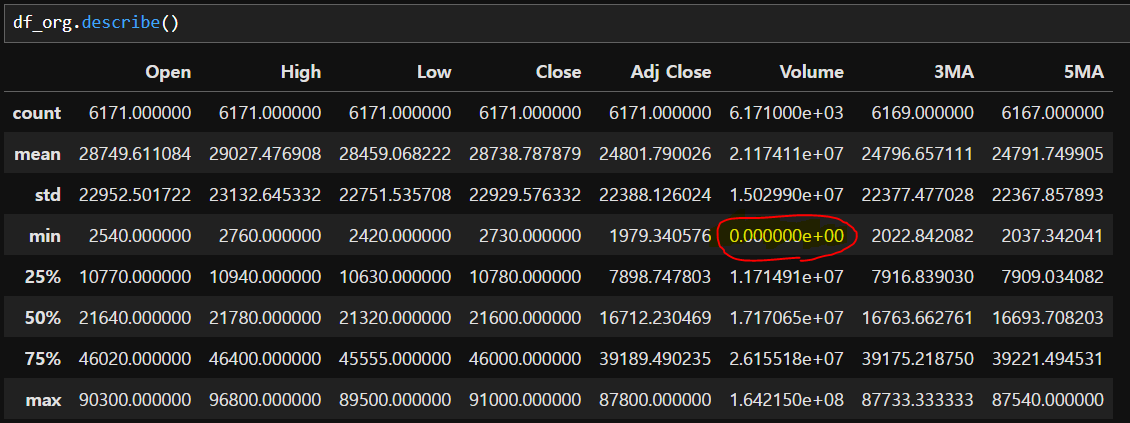This screenshot has height=423, width=1130.
Task: Click the 50% row label
Action: click(44, 318)
